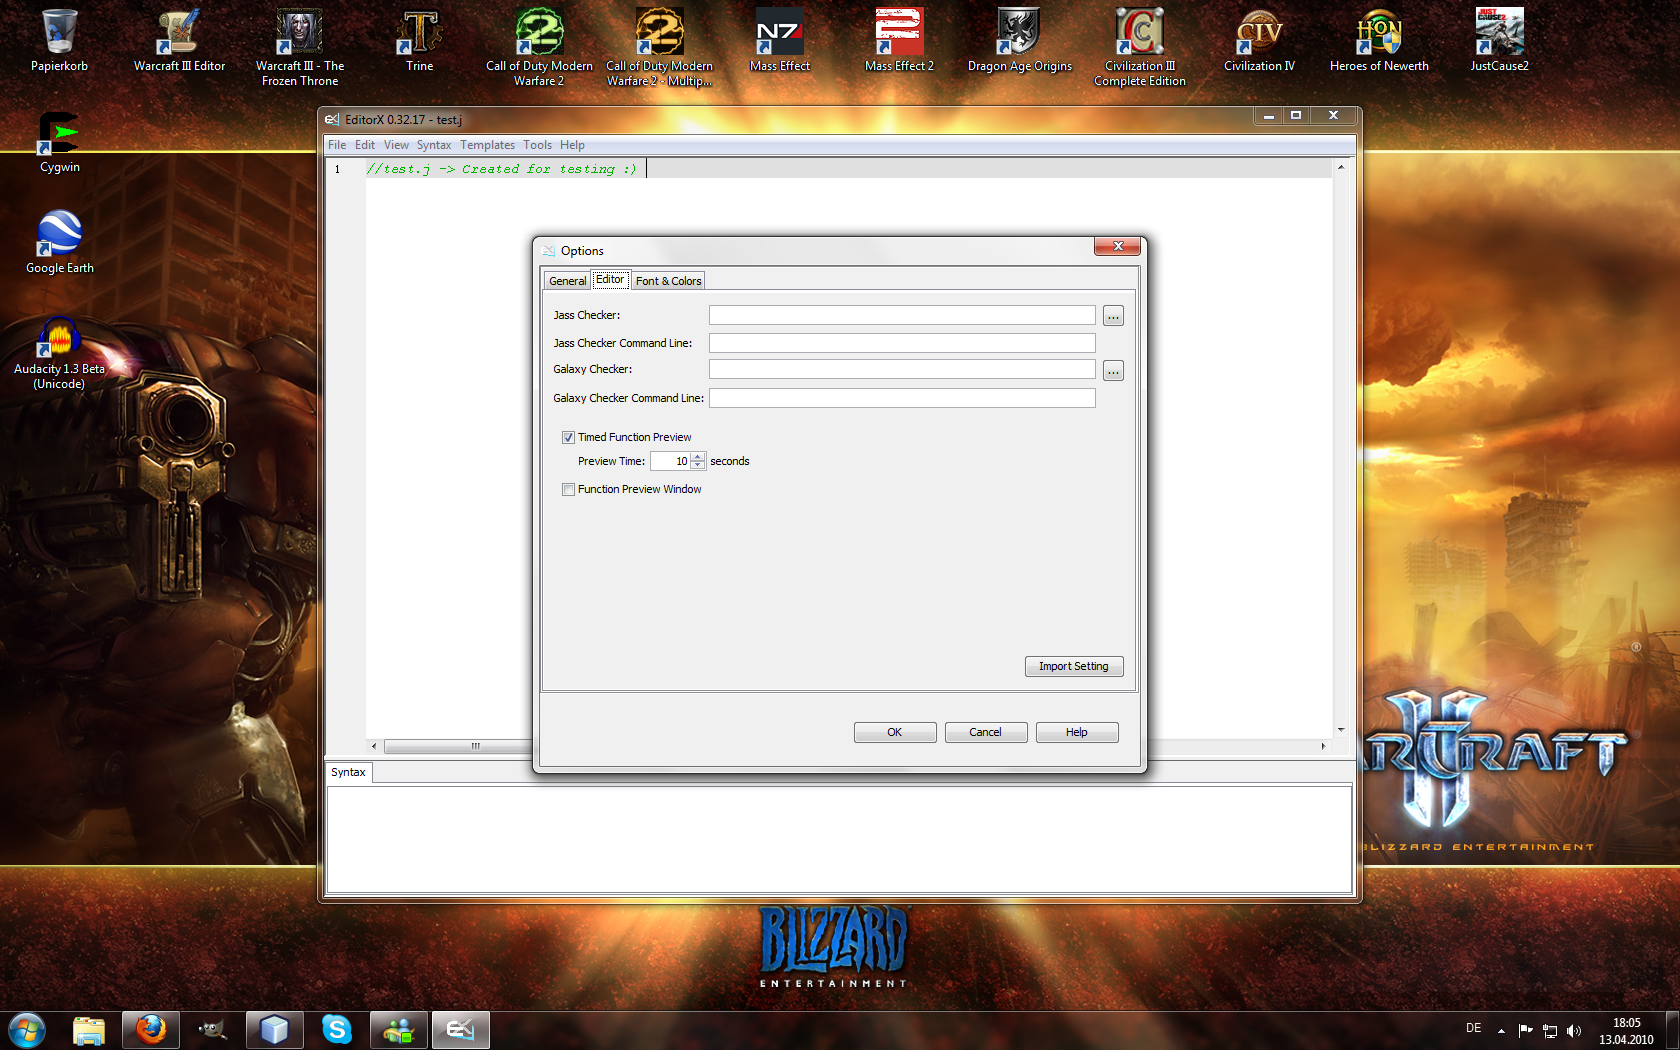Switch to Firefox in the taskbar
The height and width of the screenshot is (1050, 1680).
[x=151, y=1030]
